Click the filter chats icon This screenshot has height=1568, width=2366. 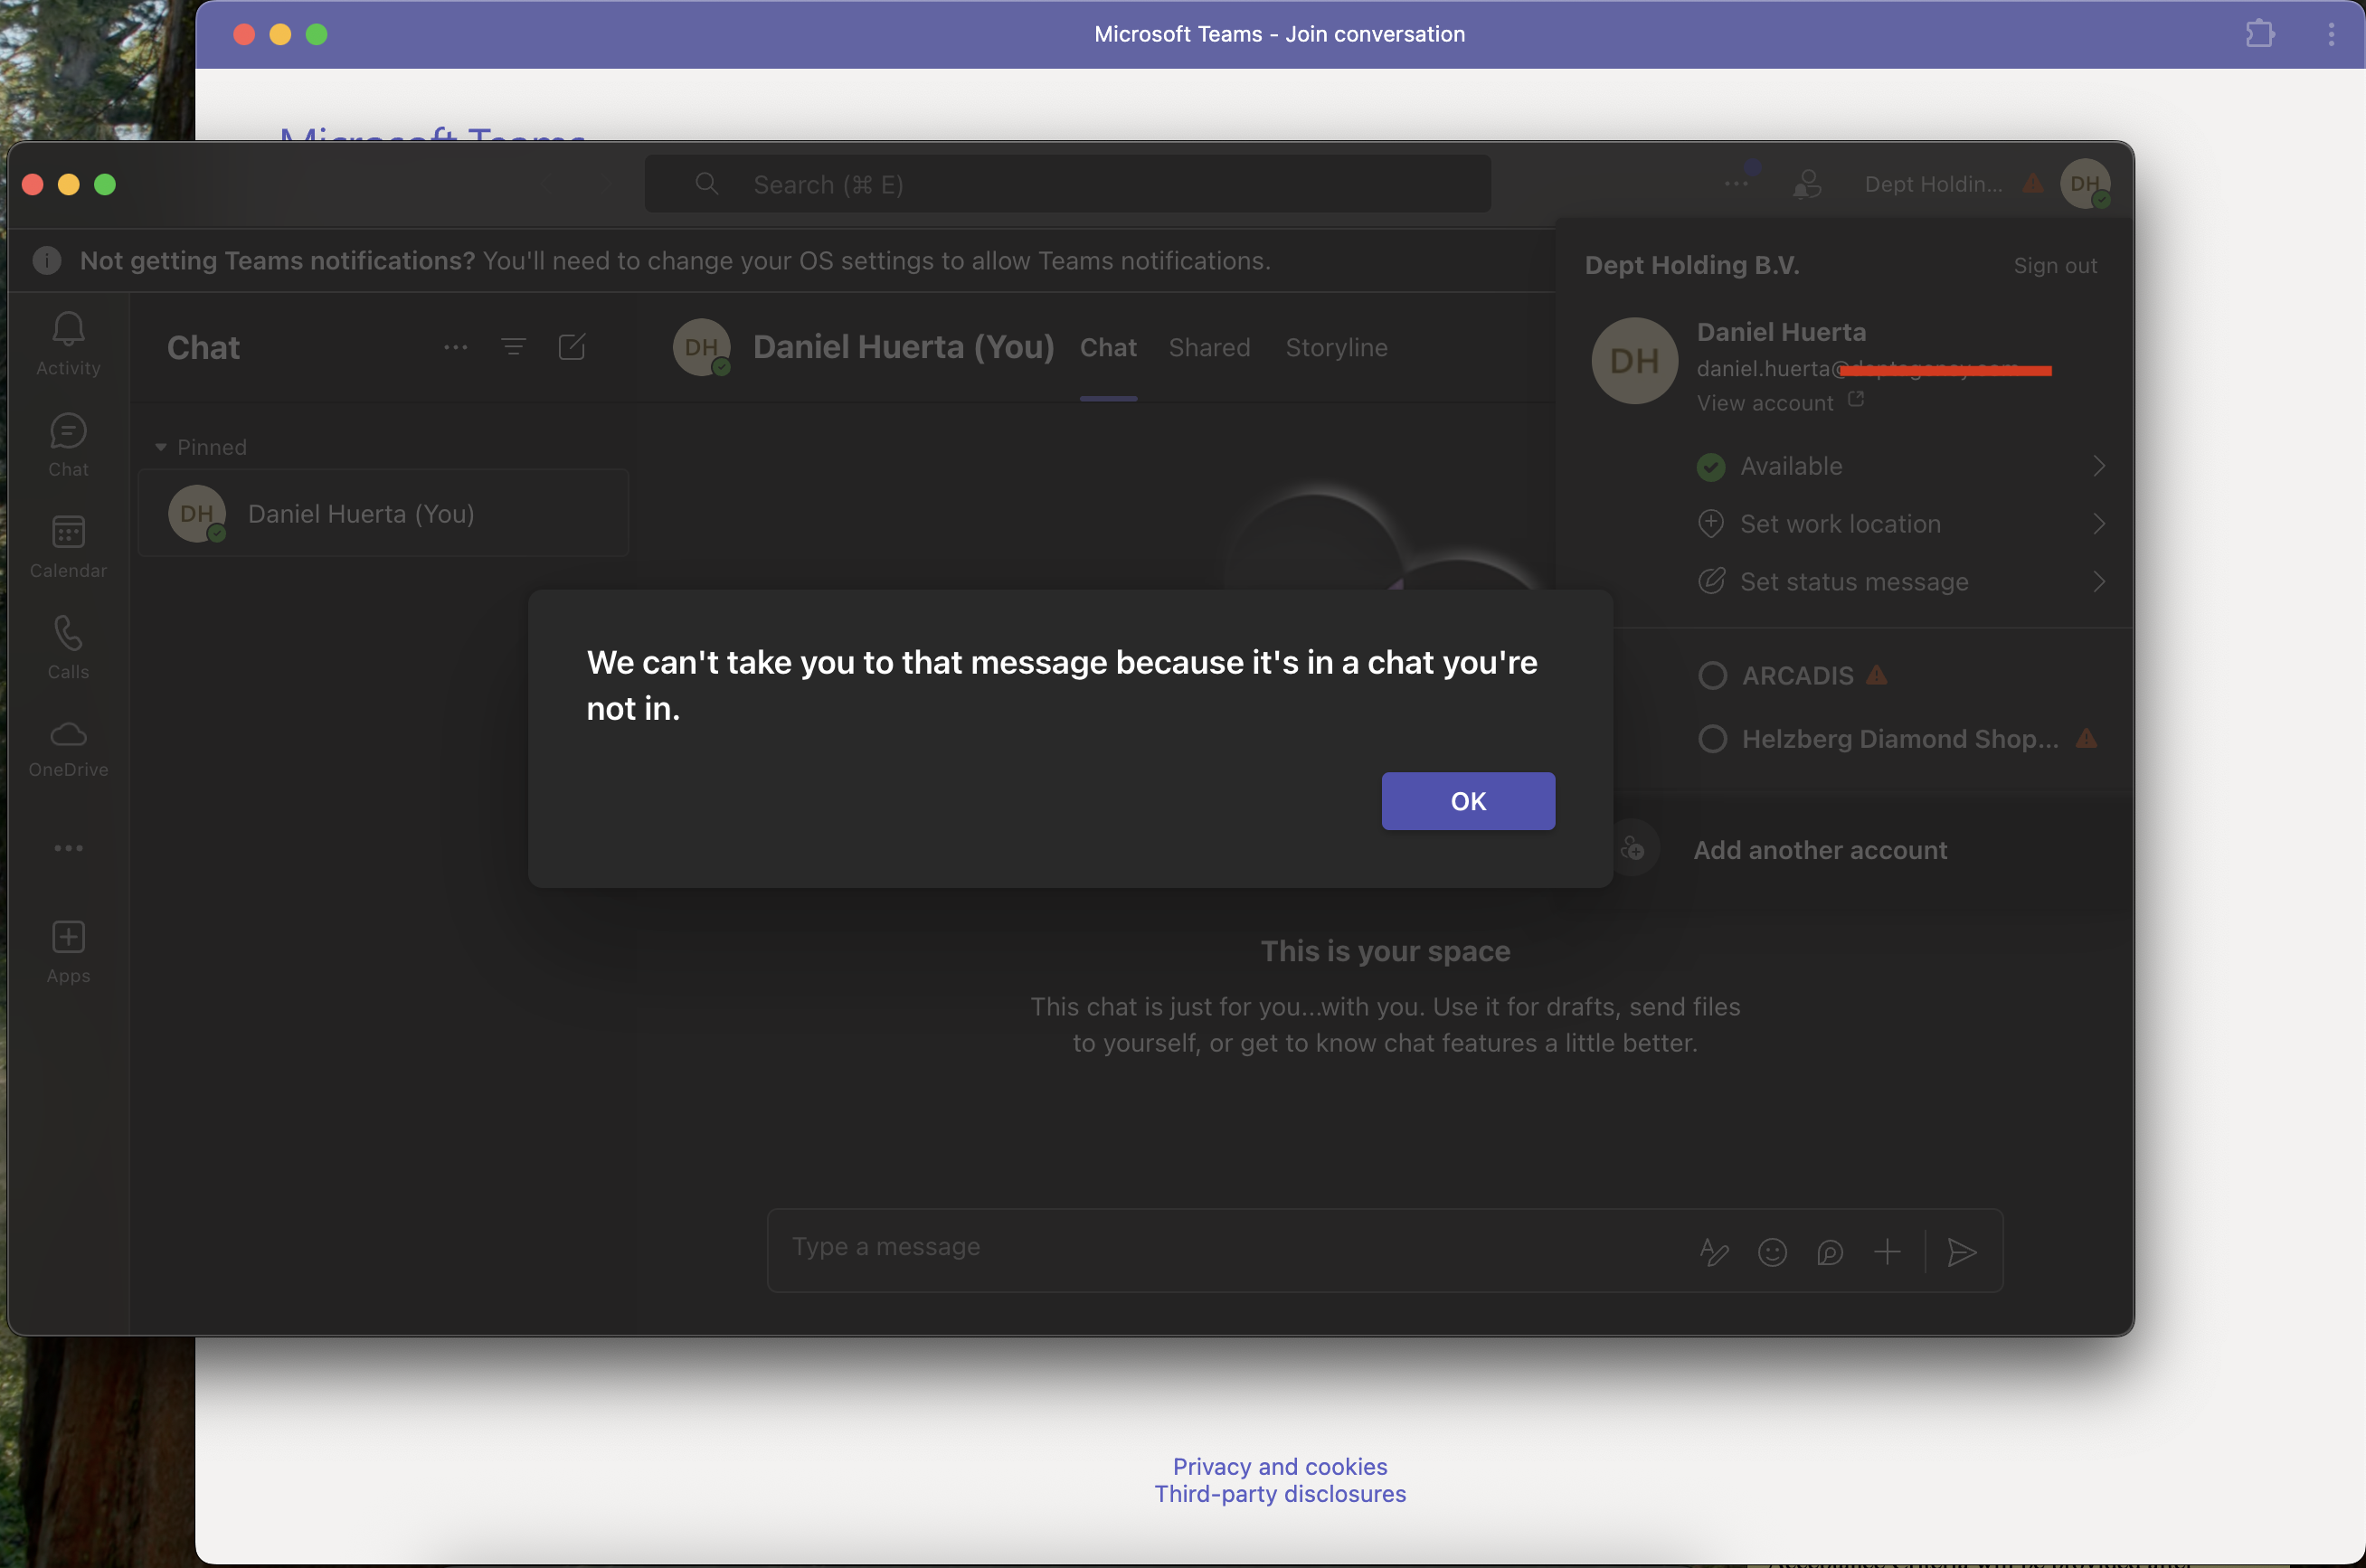click(x=513, y=347)
